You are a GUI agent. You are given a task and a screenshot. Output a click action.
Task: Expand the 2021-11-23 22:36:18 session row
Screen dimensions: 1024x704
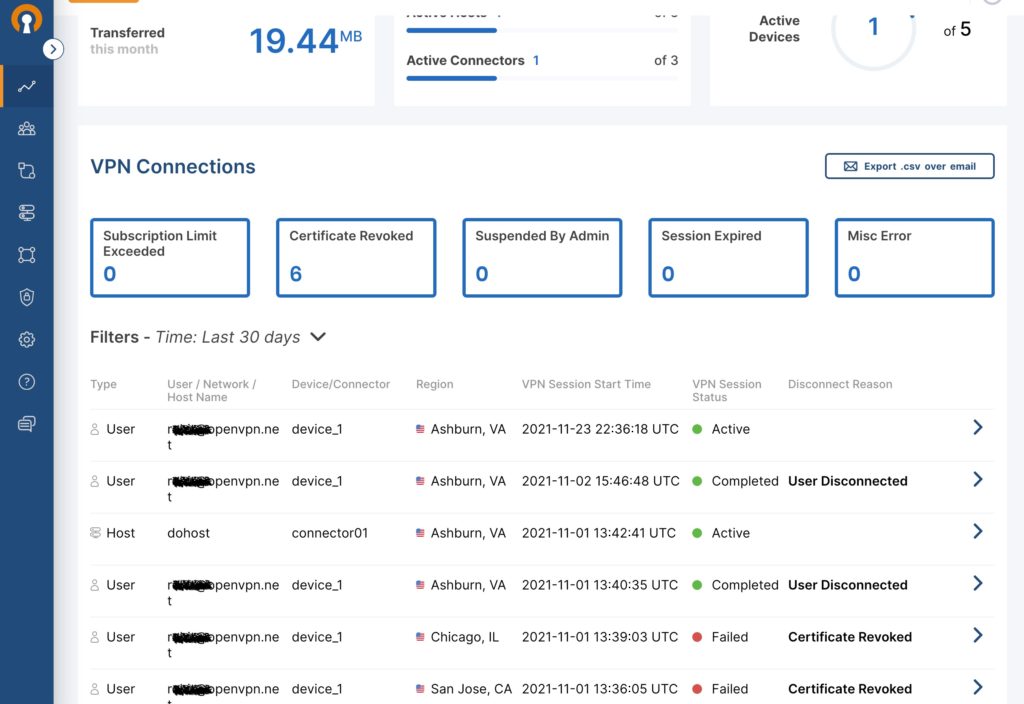tap(978, 427)
